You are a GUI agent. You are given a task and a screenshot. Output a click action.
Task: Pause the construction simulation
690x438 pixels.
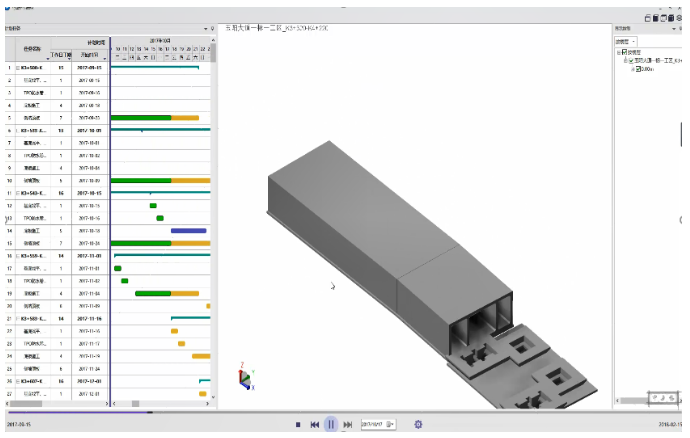(x=331, y=424)
